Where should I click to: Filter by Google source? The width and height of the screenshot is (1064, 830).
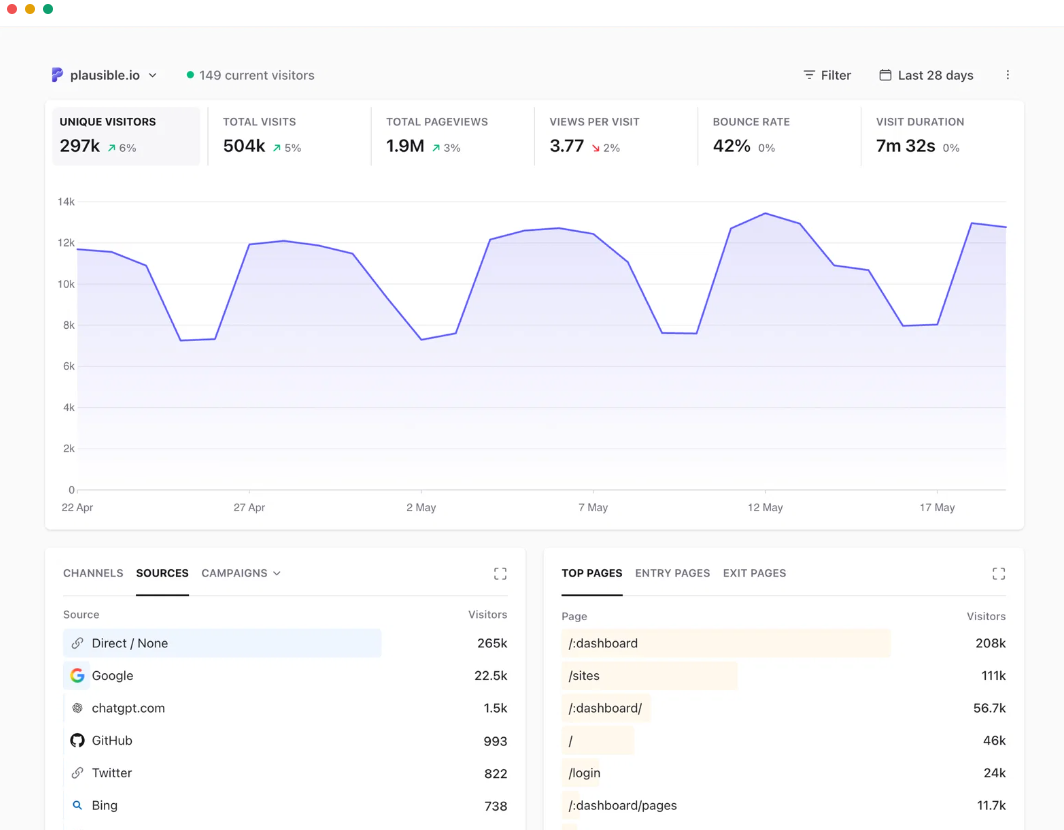point(113,676)
